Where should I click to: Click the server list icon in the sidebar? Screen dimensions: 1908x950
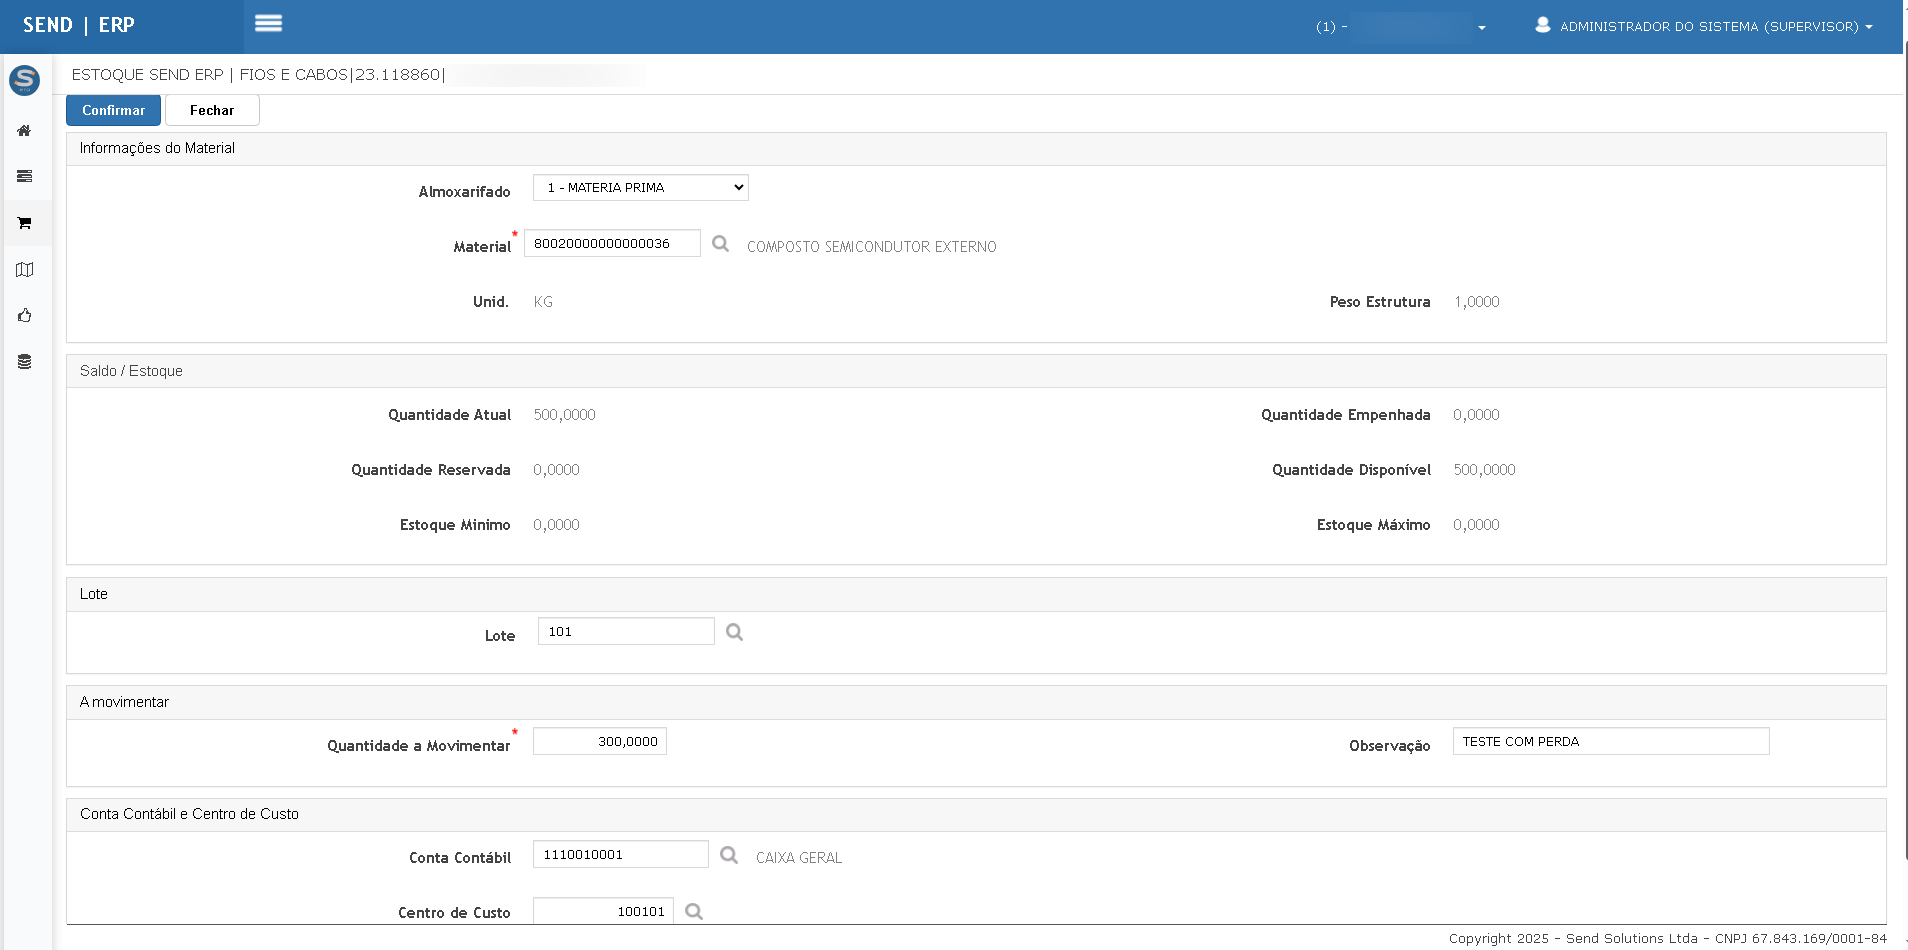[x=24, y=177]
